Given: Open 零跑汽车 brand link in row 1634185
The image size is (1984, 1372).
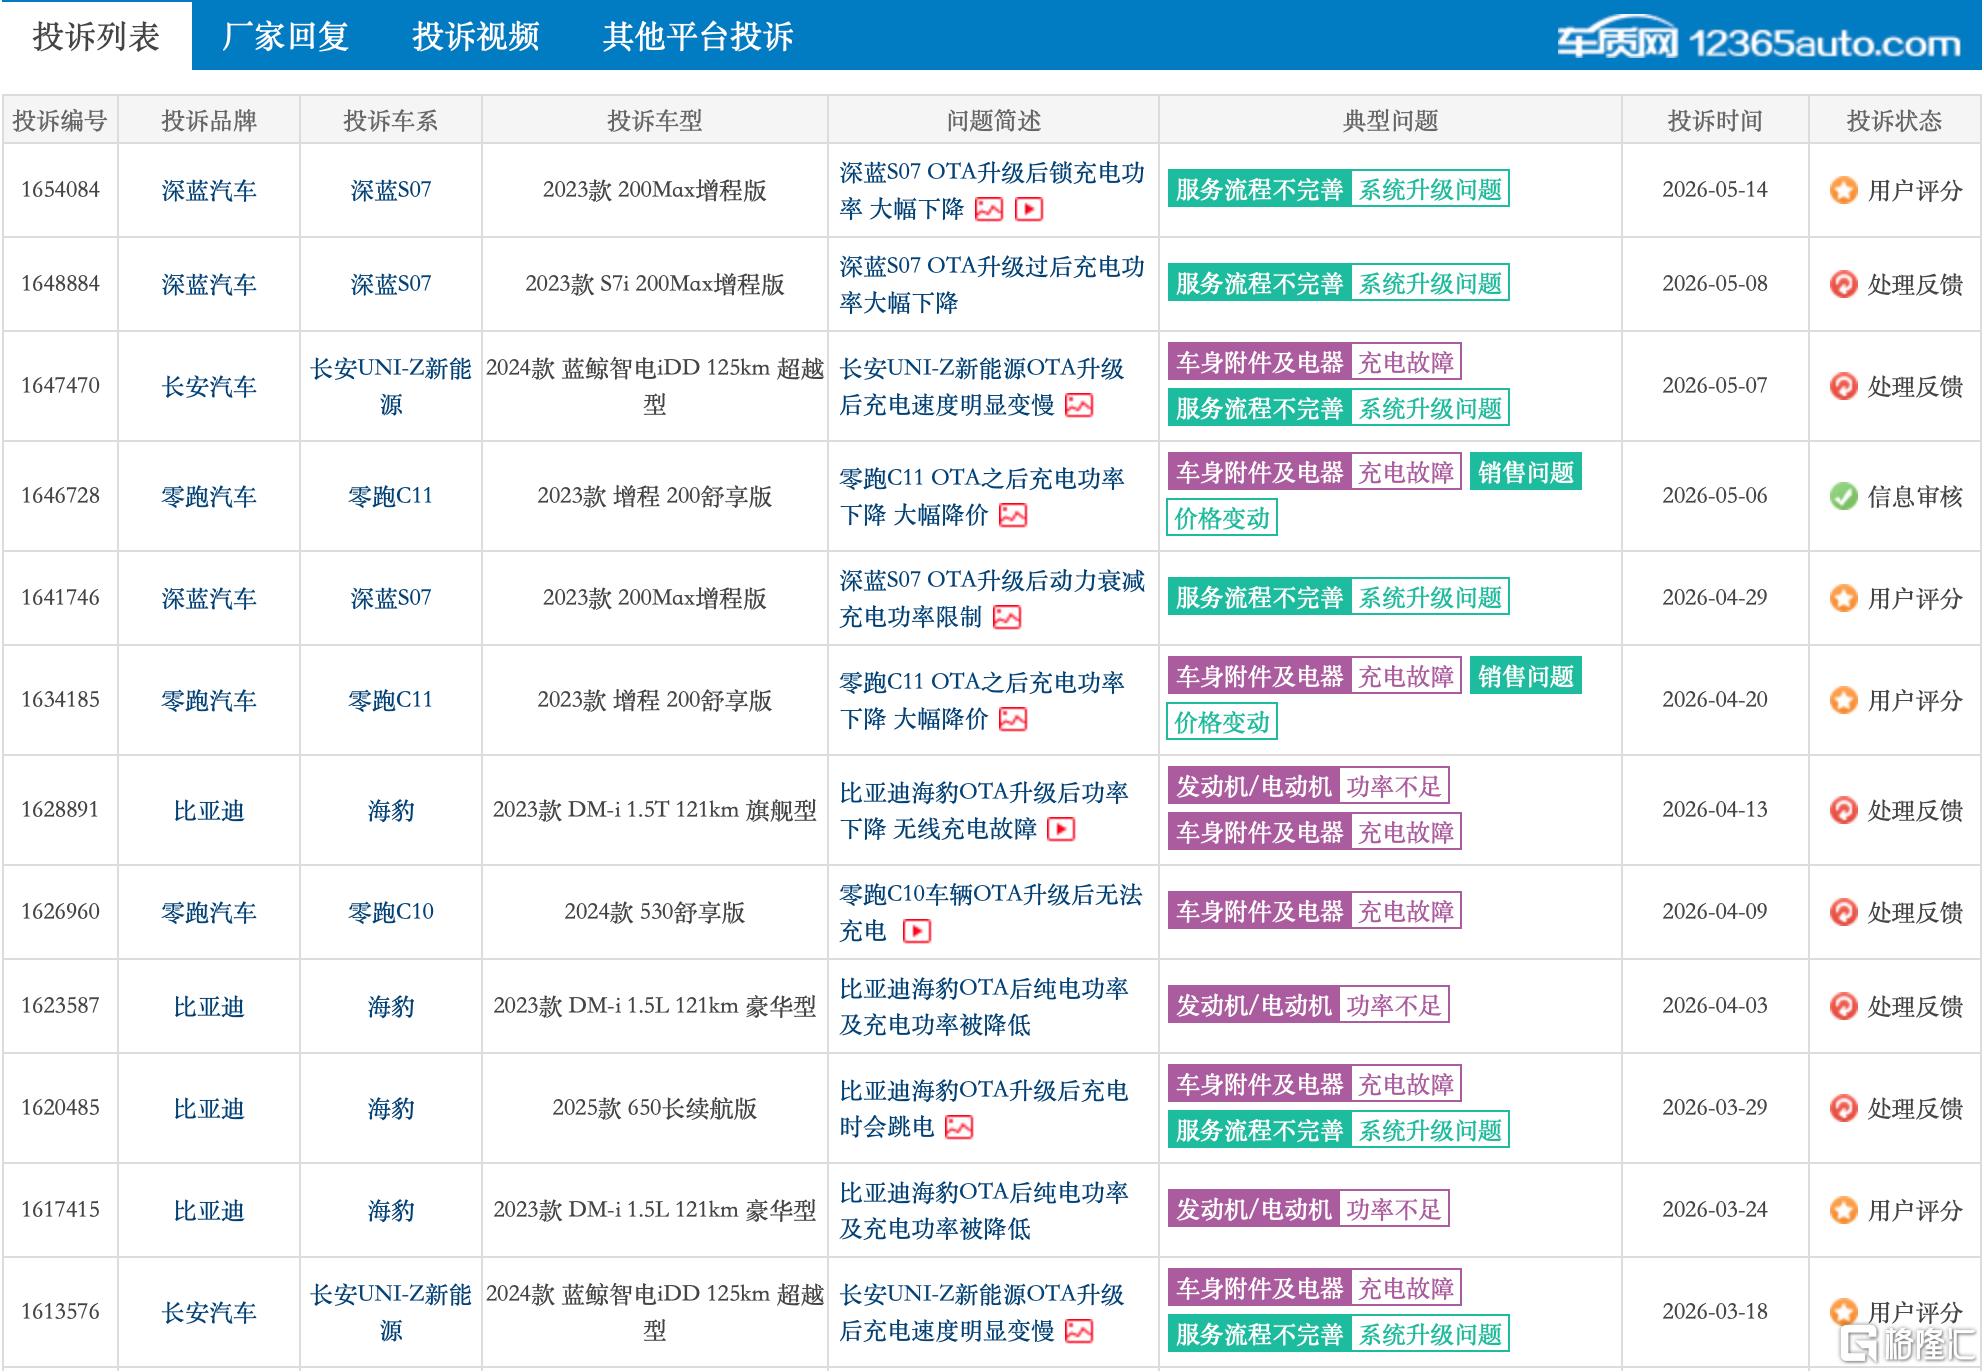Looking at the screenshot, I should (x=209, y=700).
